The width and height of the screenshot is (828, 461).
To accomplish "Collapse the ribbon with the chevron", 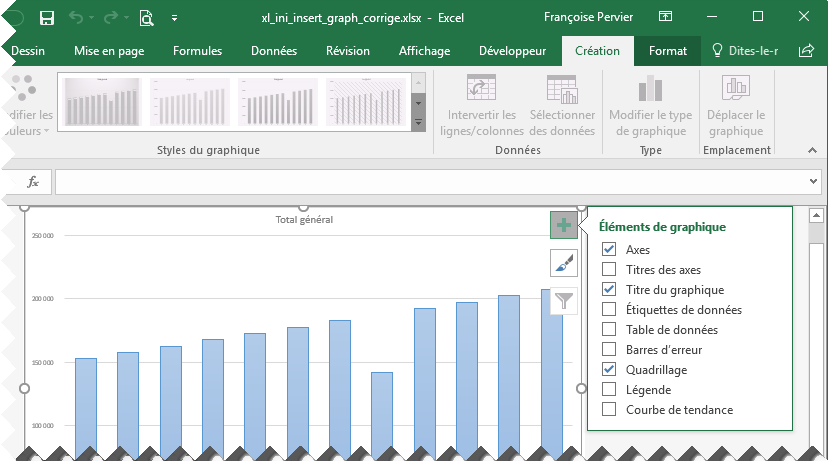I will [x=811, y=150].
